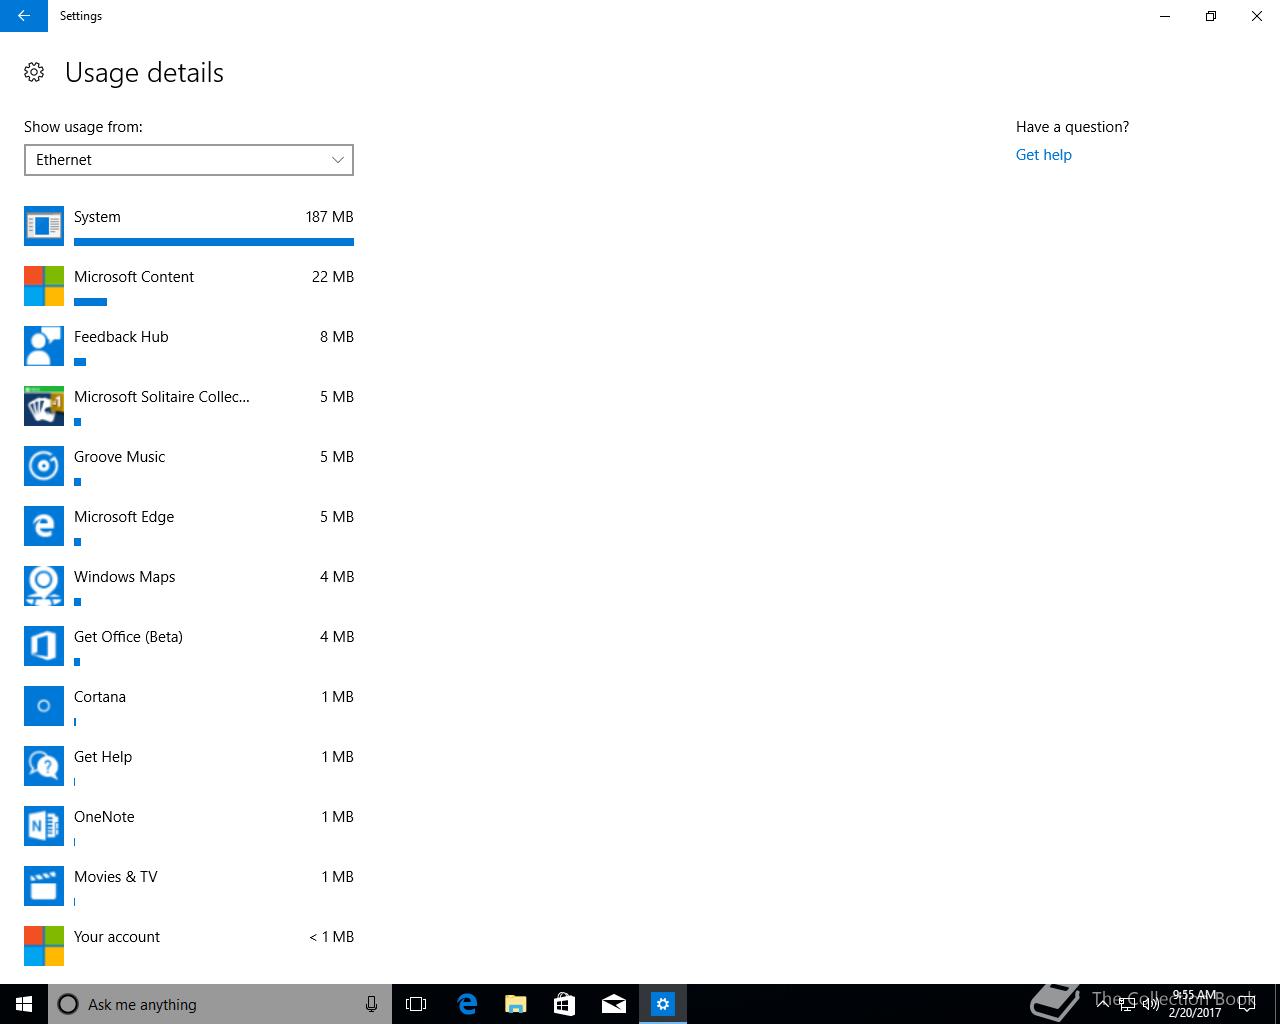Viewport: 1280px width, 1024px height.
Task: Click the Ask me anything search box
Action: (x=219, y=1004)
